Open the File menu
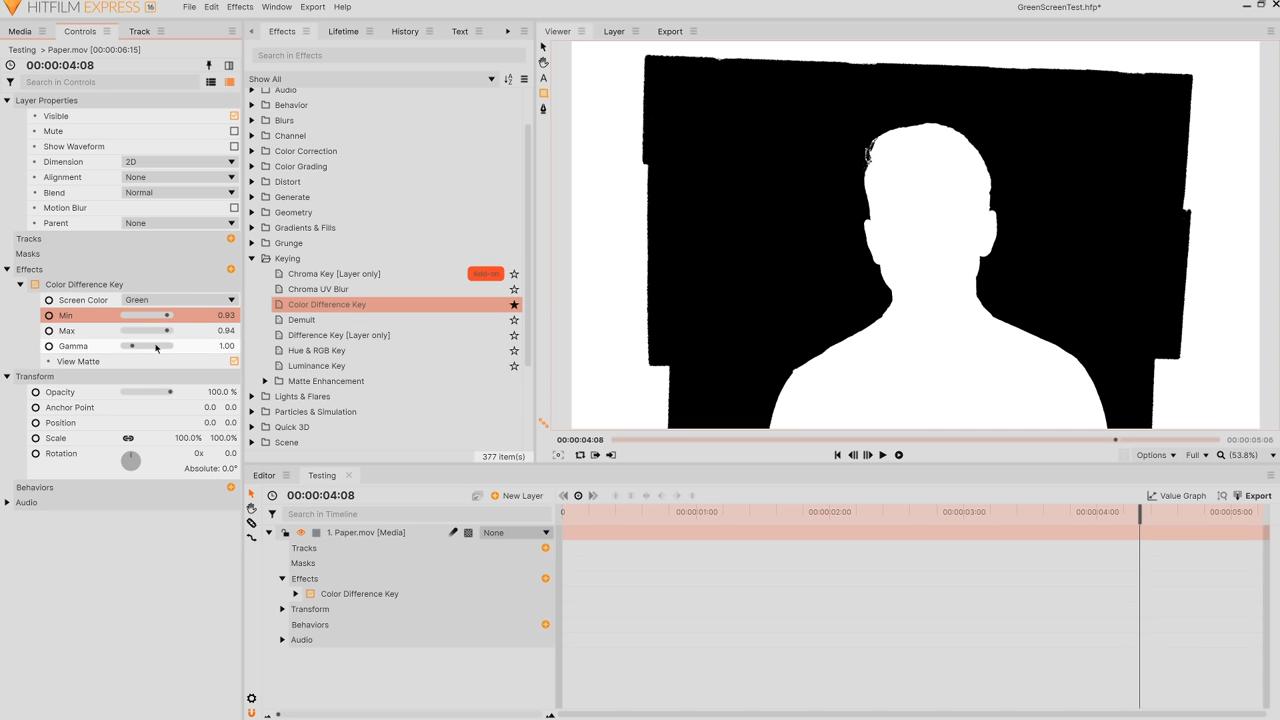Viewport: 1280px width, 720px height. pyautogui.click(x=189, y=7)
